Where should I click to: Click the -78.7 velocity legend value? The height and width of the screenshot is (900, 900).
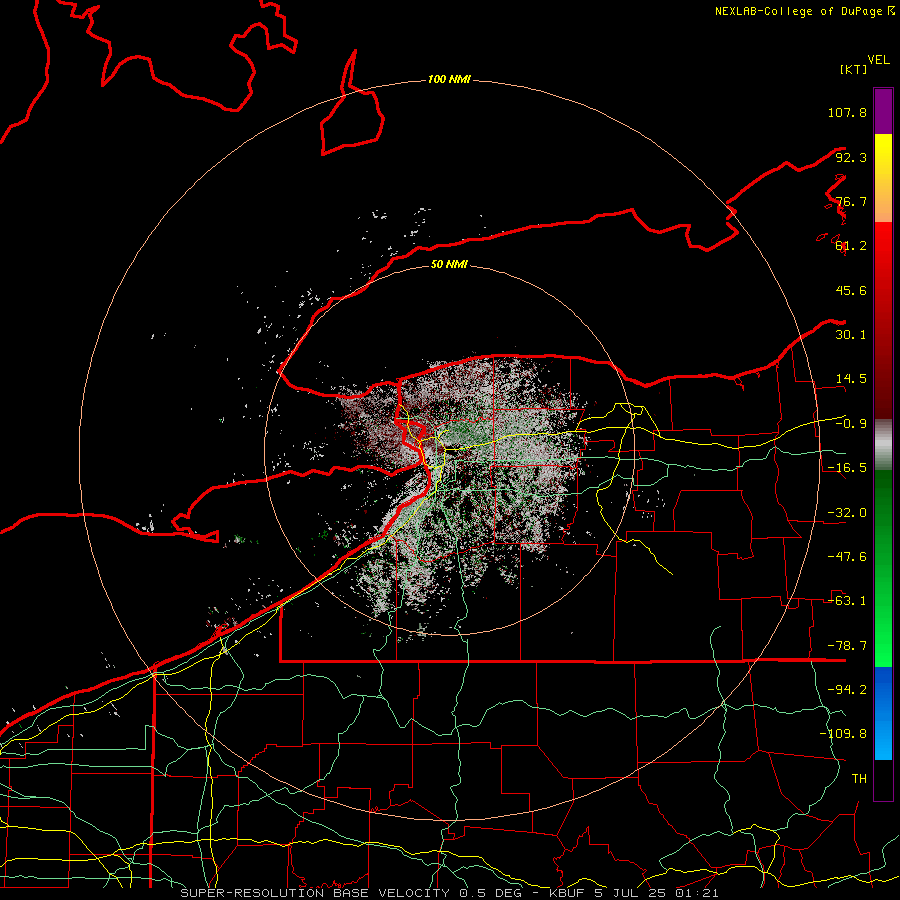pos(847,646)
